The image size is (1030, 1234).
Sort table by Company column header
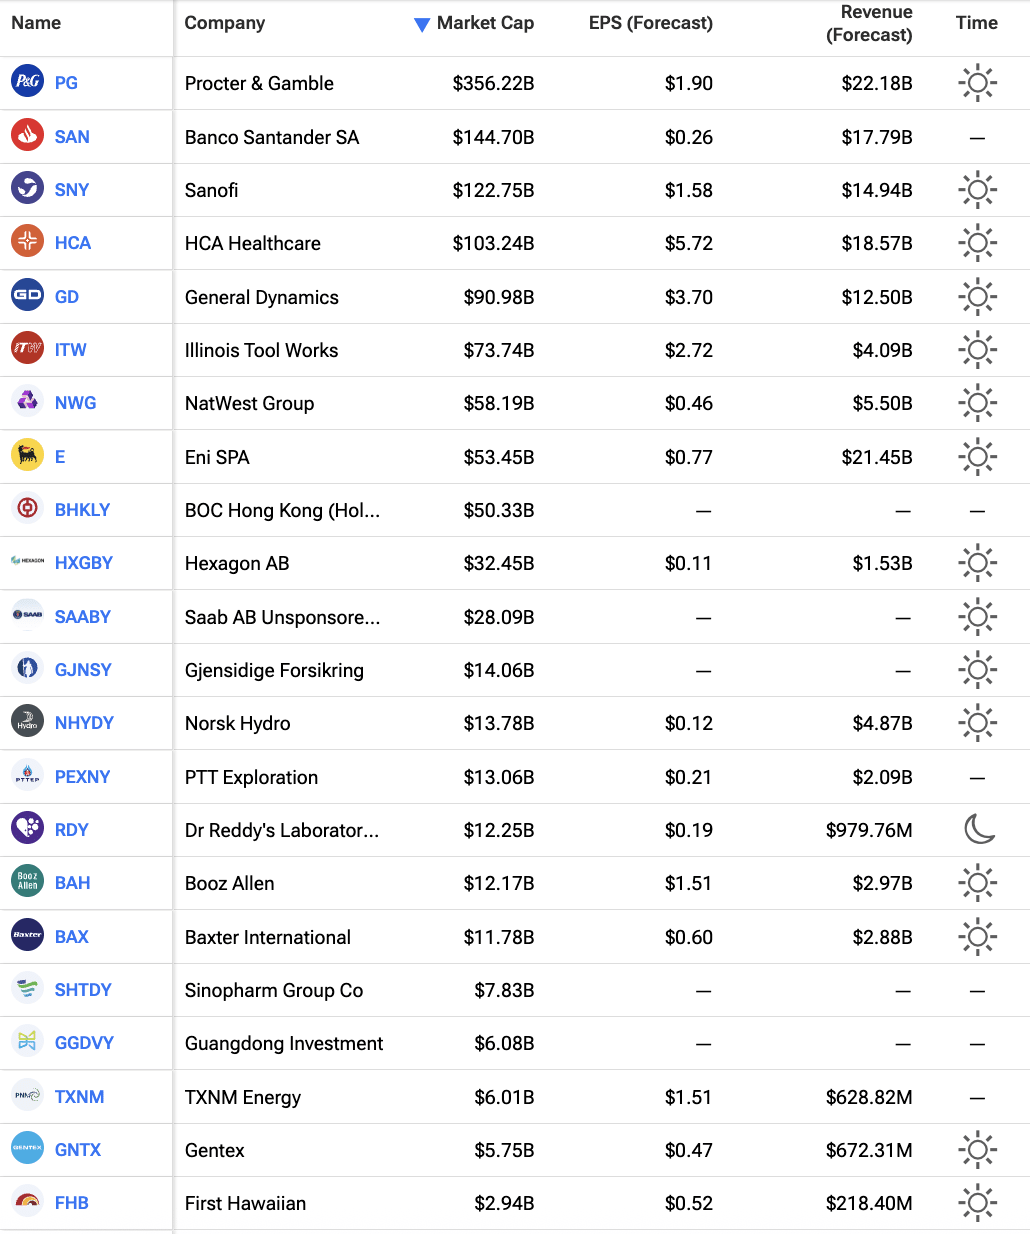tap(225, 23)
